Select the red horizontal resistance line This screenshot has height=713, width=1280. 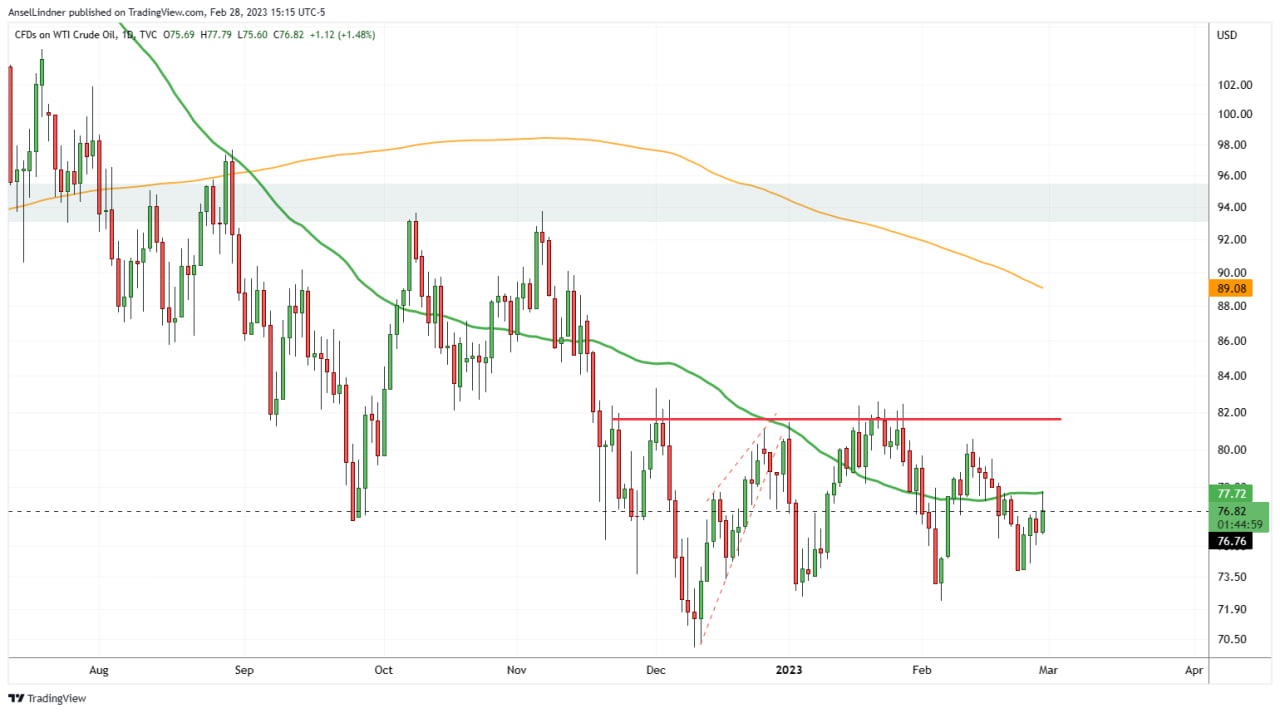click(836, 419)
